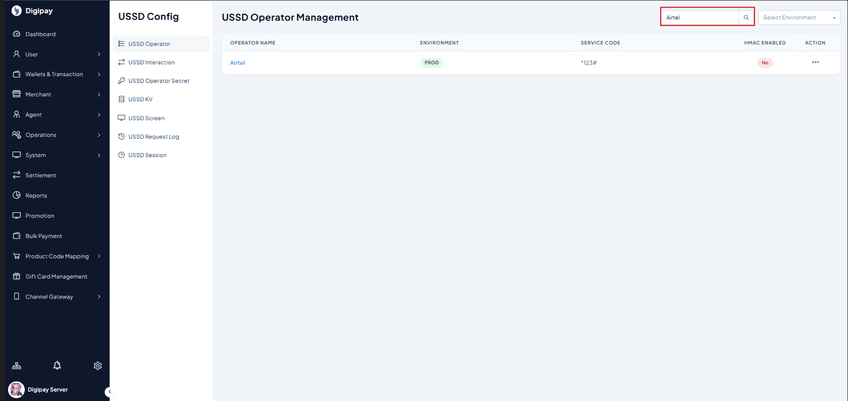848x401 pixels.
Task: Open the Select Environment dropdown
Action: (799, 17)
